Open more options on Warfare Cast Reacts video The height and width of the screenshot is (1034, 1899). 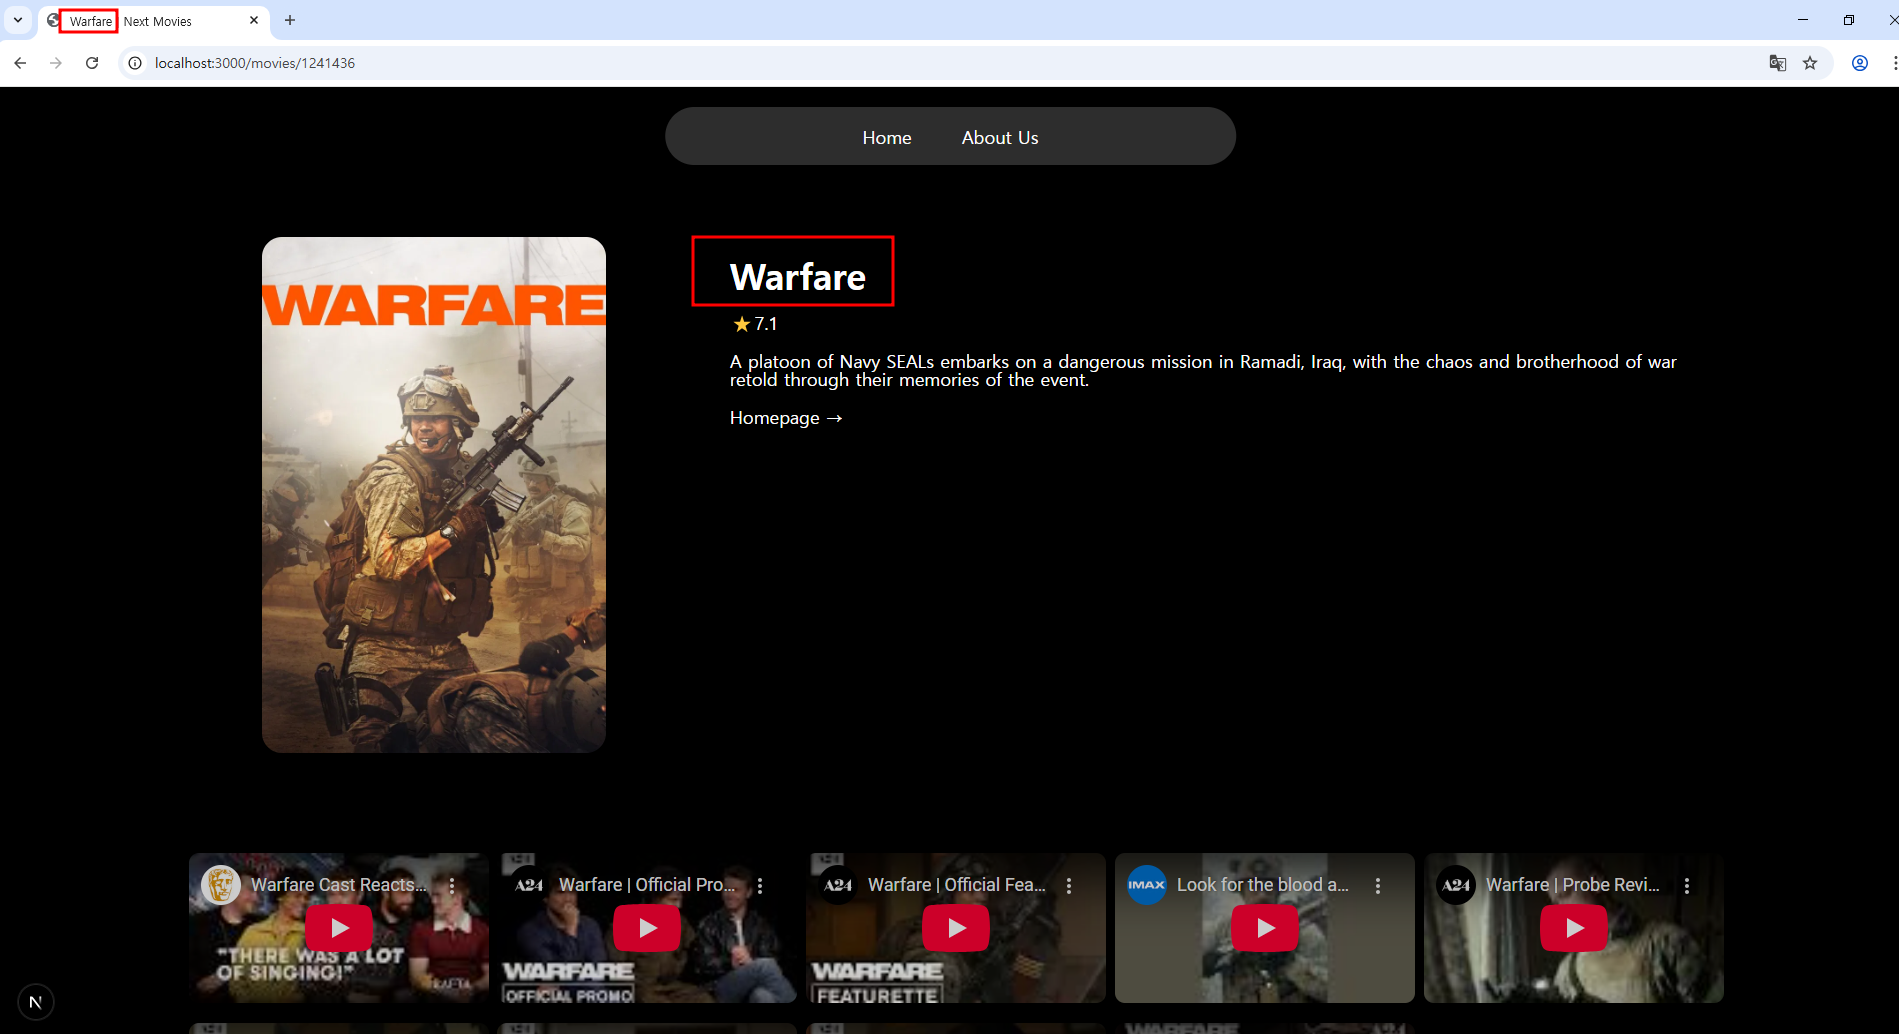[x=452, y=886]
